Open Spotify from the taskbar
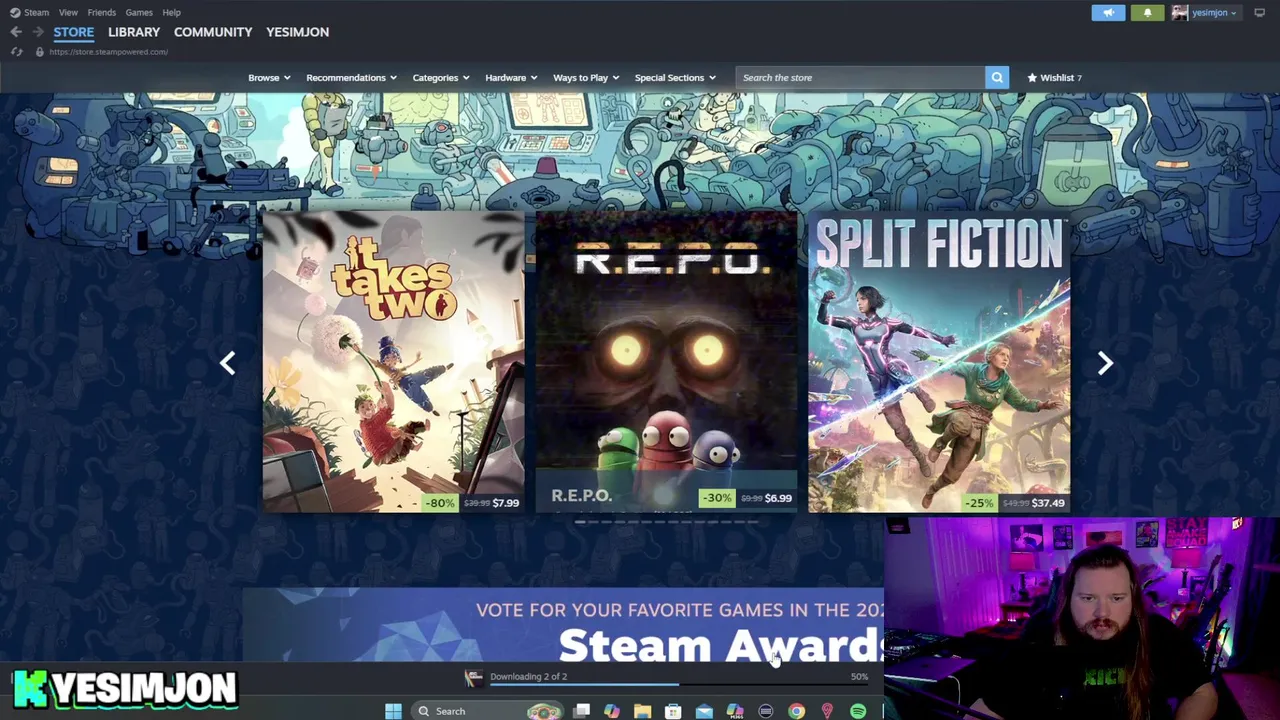 (858, 711)
